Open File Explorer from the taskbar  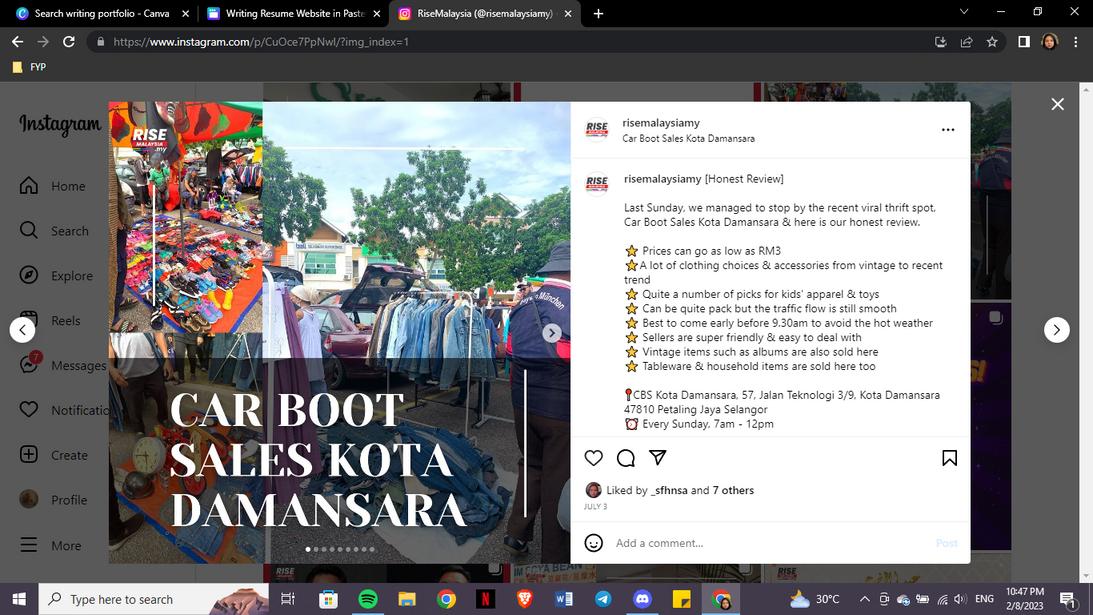[407, 599]
